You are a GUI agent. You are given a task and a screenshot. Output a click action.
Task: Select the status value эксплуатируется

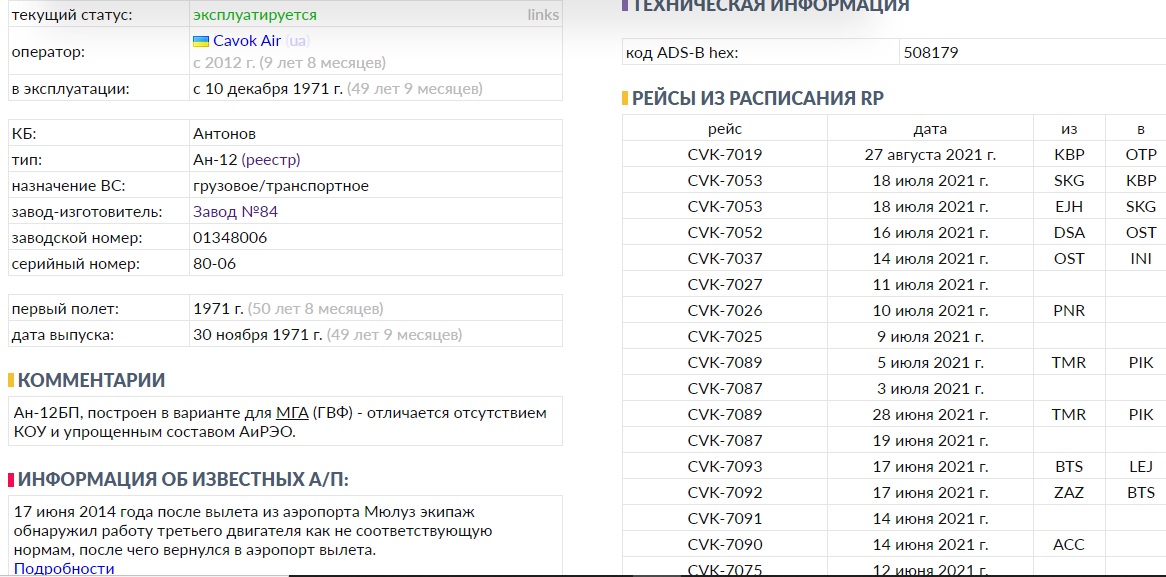[x=254, y=15]
